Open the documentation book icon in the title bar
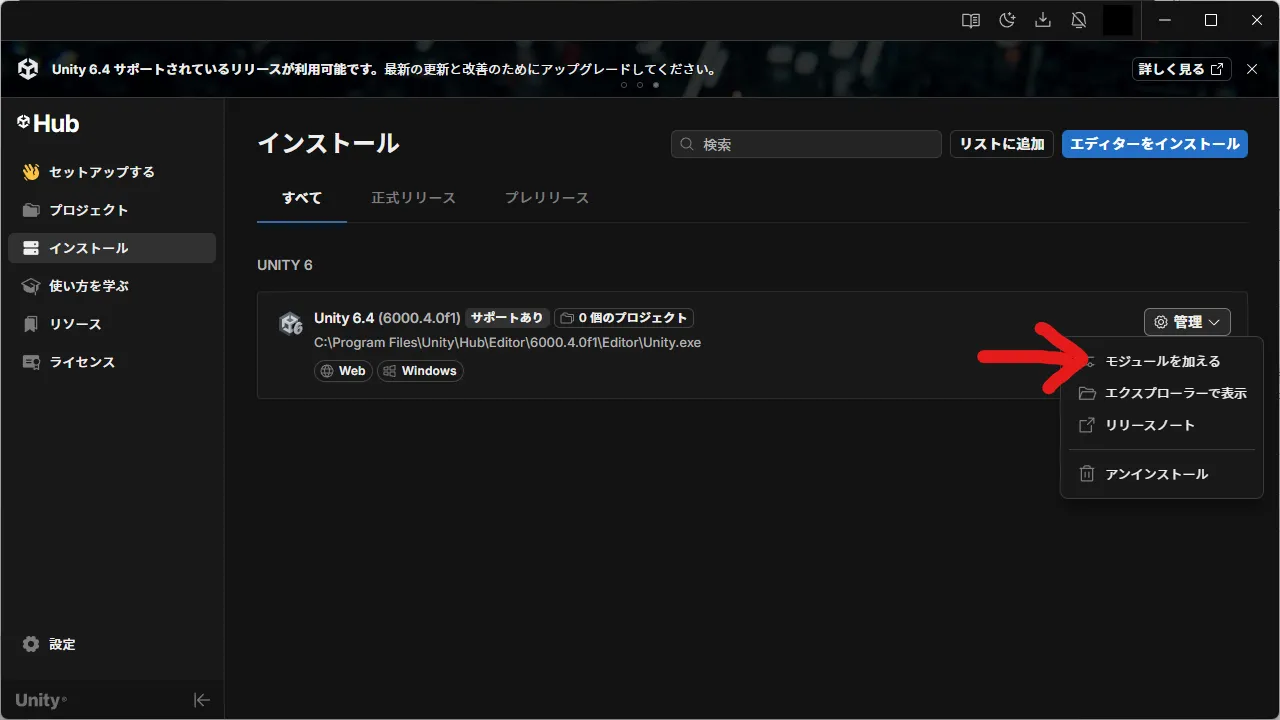 969,19
